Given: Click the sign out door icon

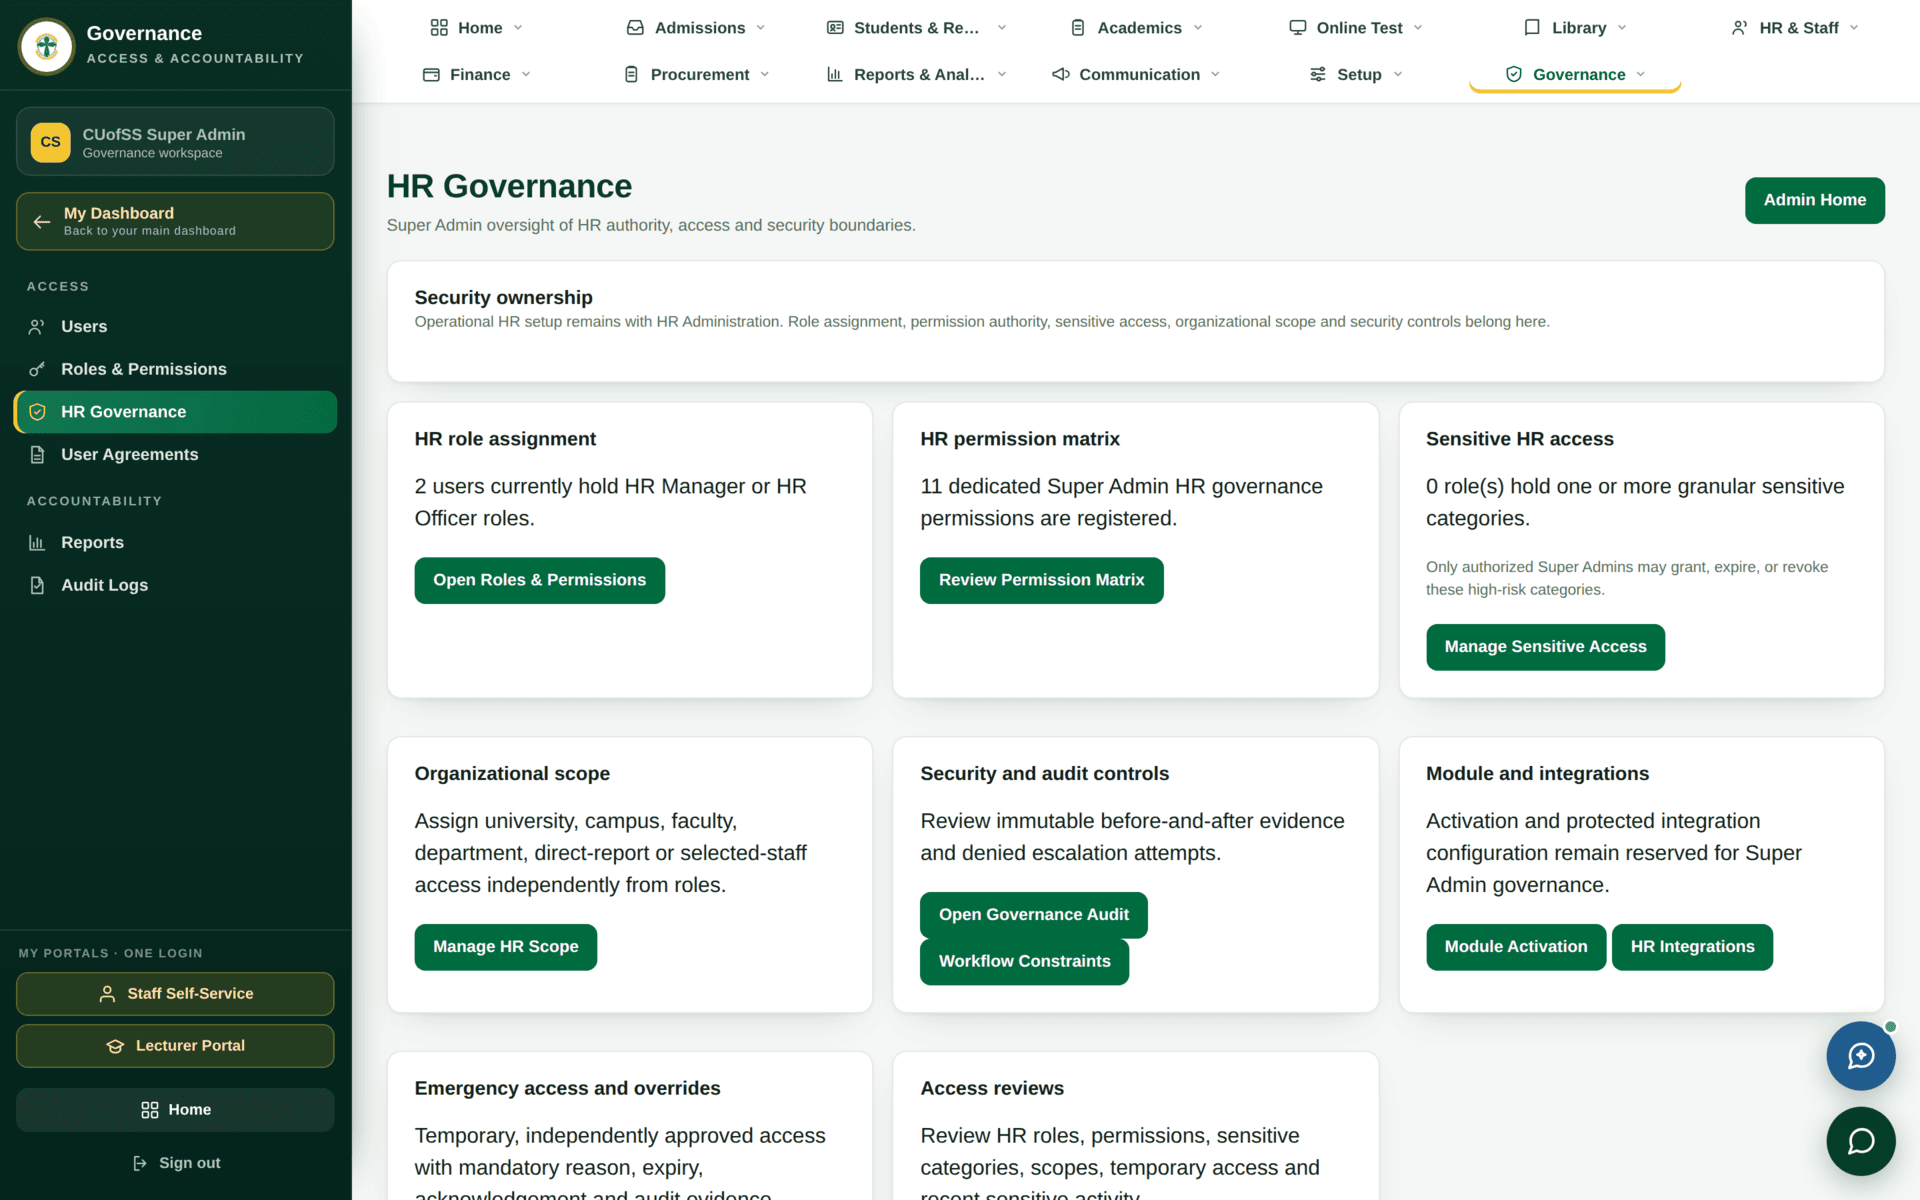Looking at the screenshot, I should pyautogui.click(x=140, y=1163).
